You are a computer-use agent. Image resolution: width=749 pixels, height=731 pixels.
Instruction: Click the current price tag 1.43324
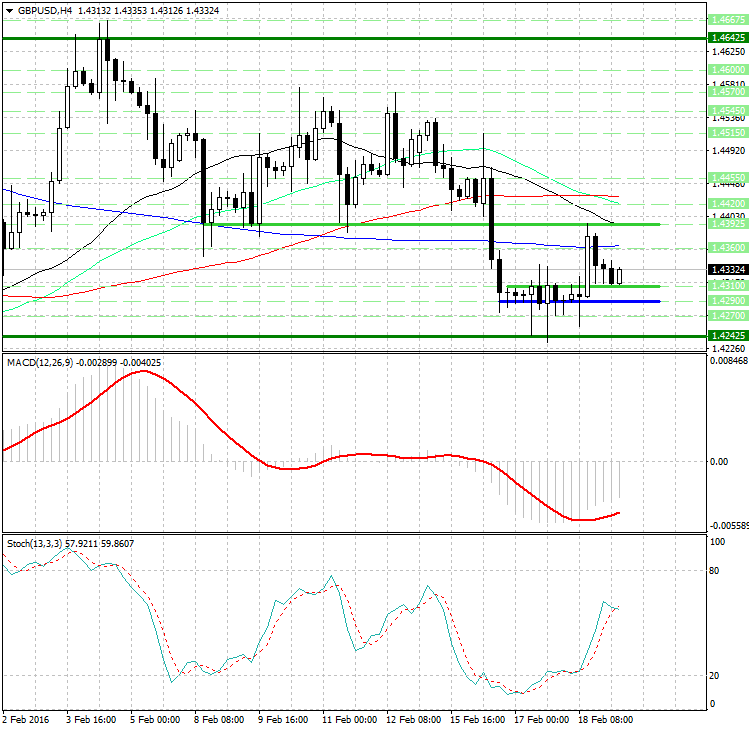tap(724, 269)
